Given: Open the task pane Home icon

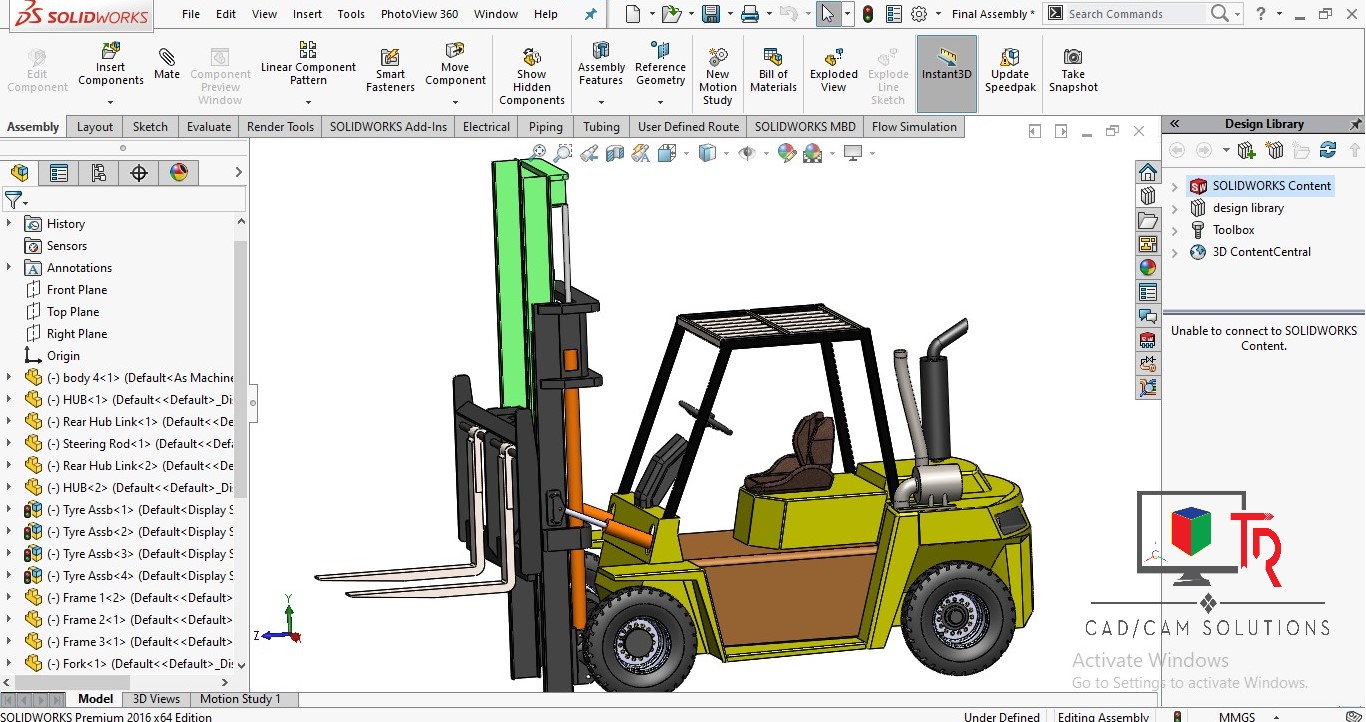Looking at the screenshot, I should [x=1148, y=172].
